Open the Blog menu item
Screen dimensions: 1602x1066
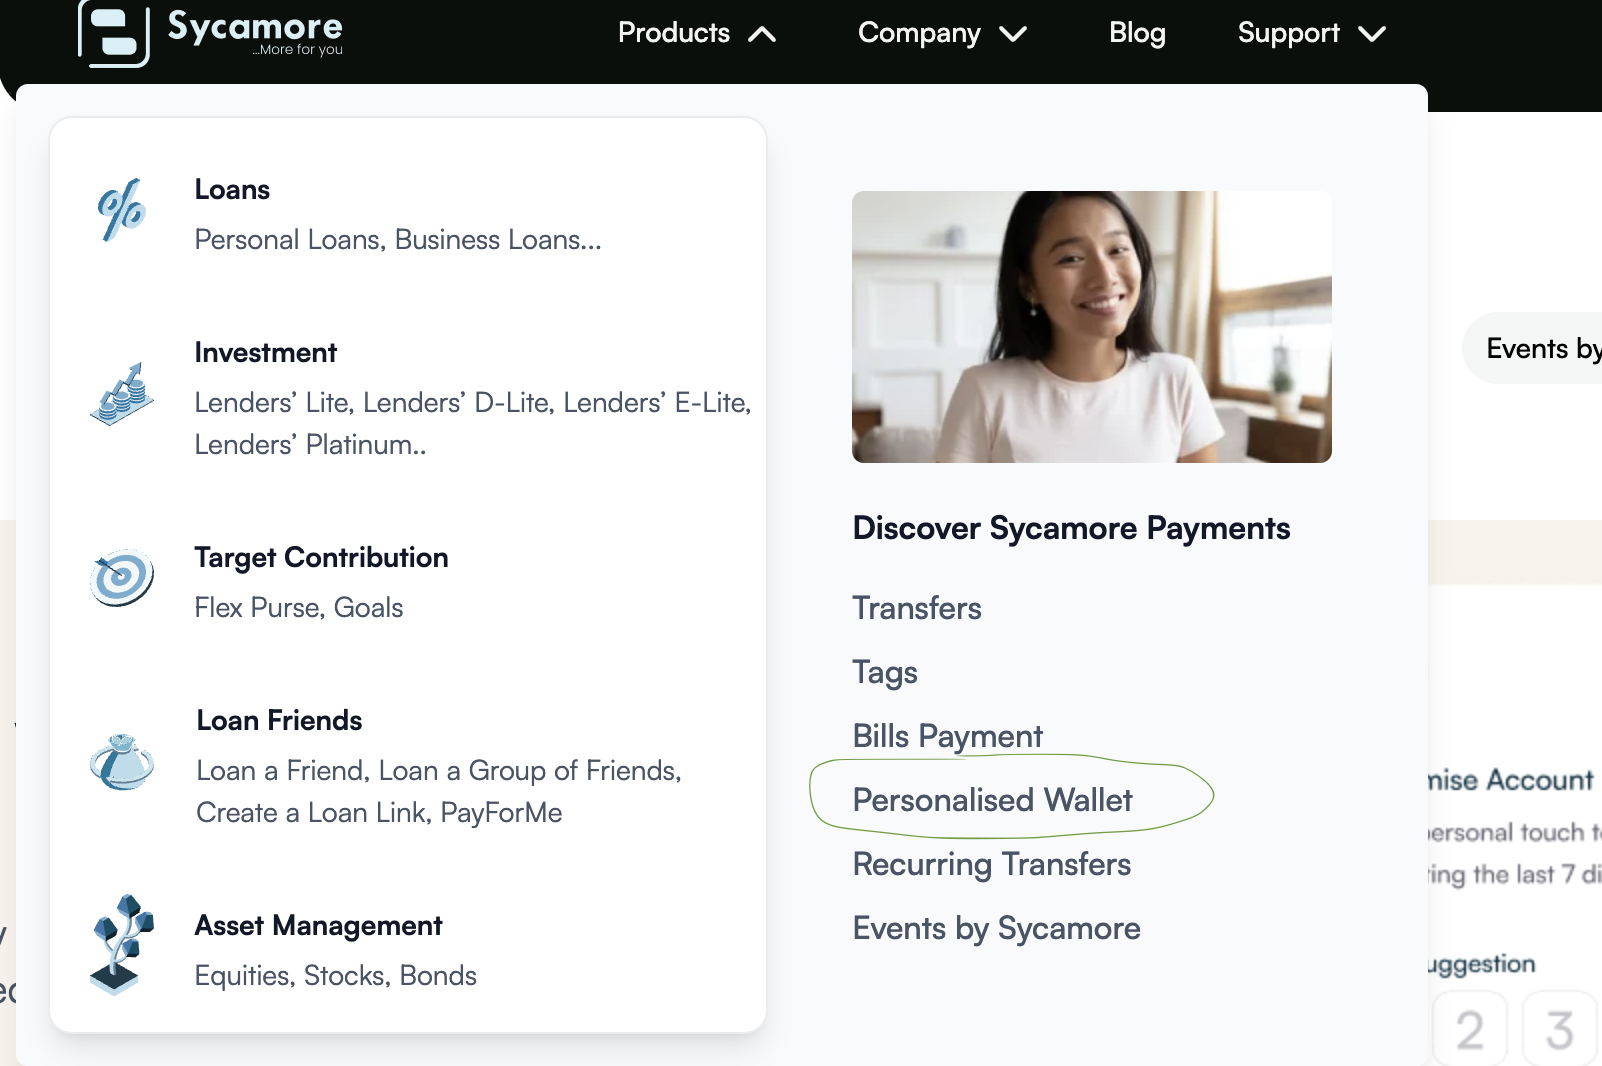click(x=1137, y=33)
